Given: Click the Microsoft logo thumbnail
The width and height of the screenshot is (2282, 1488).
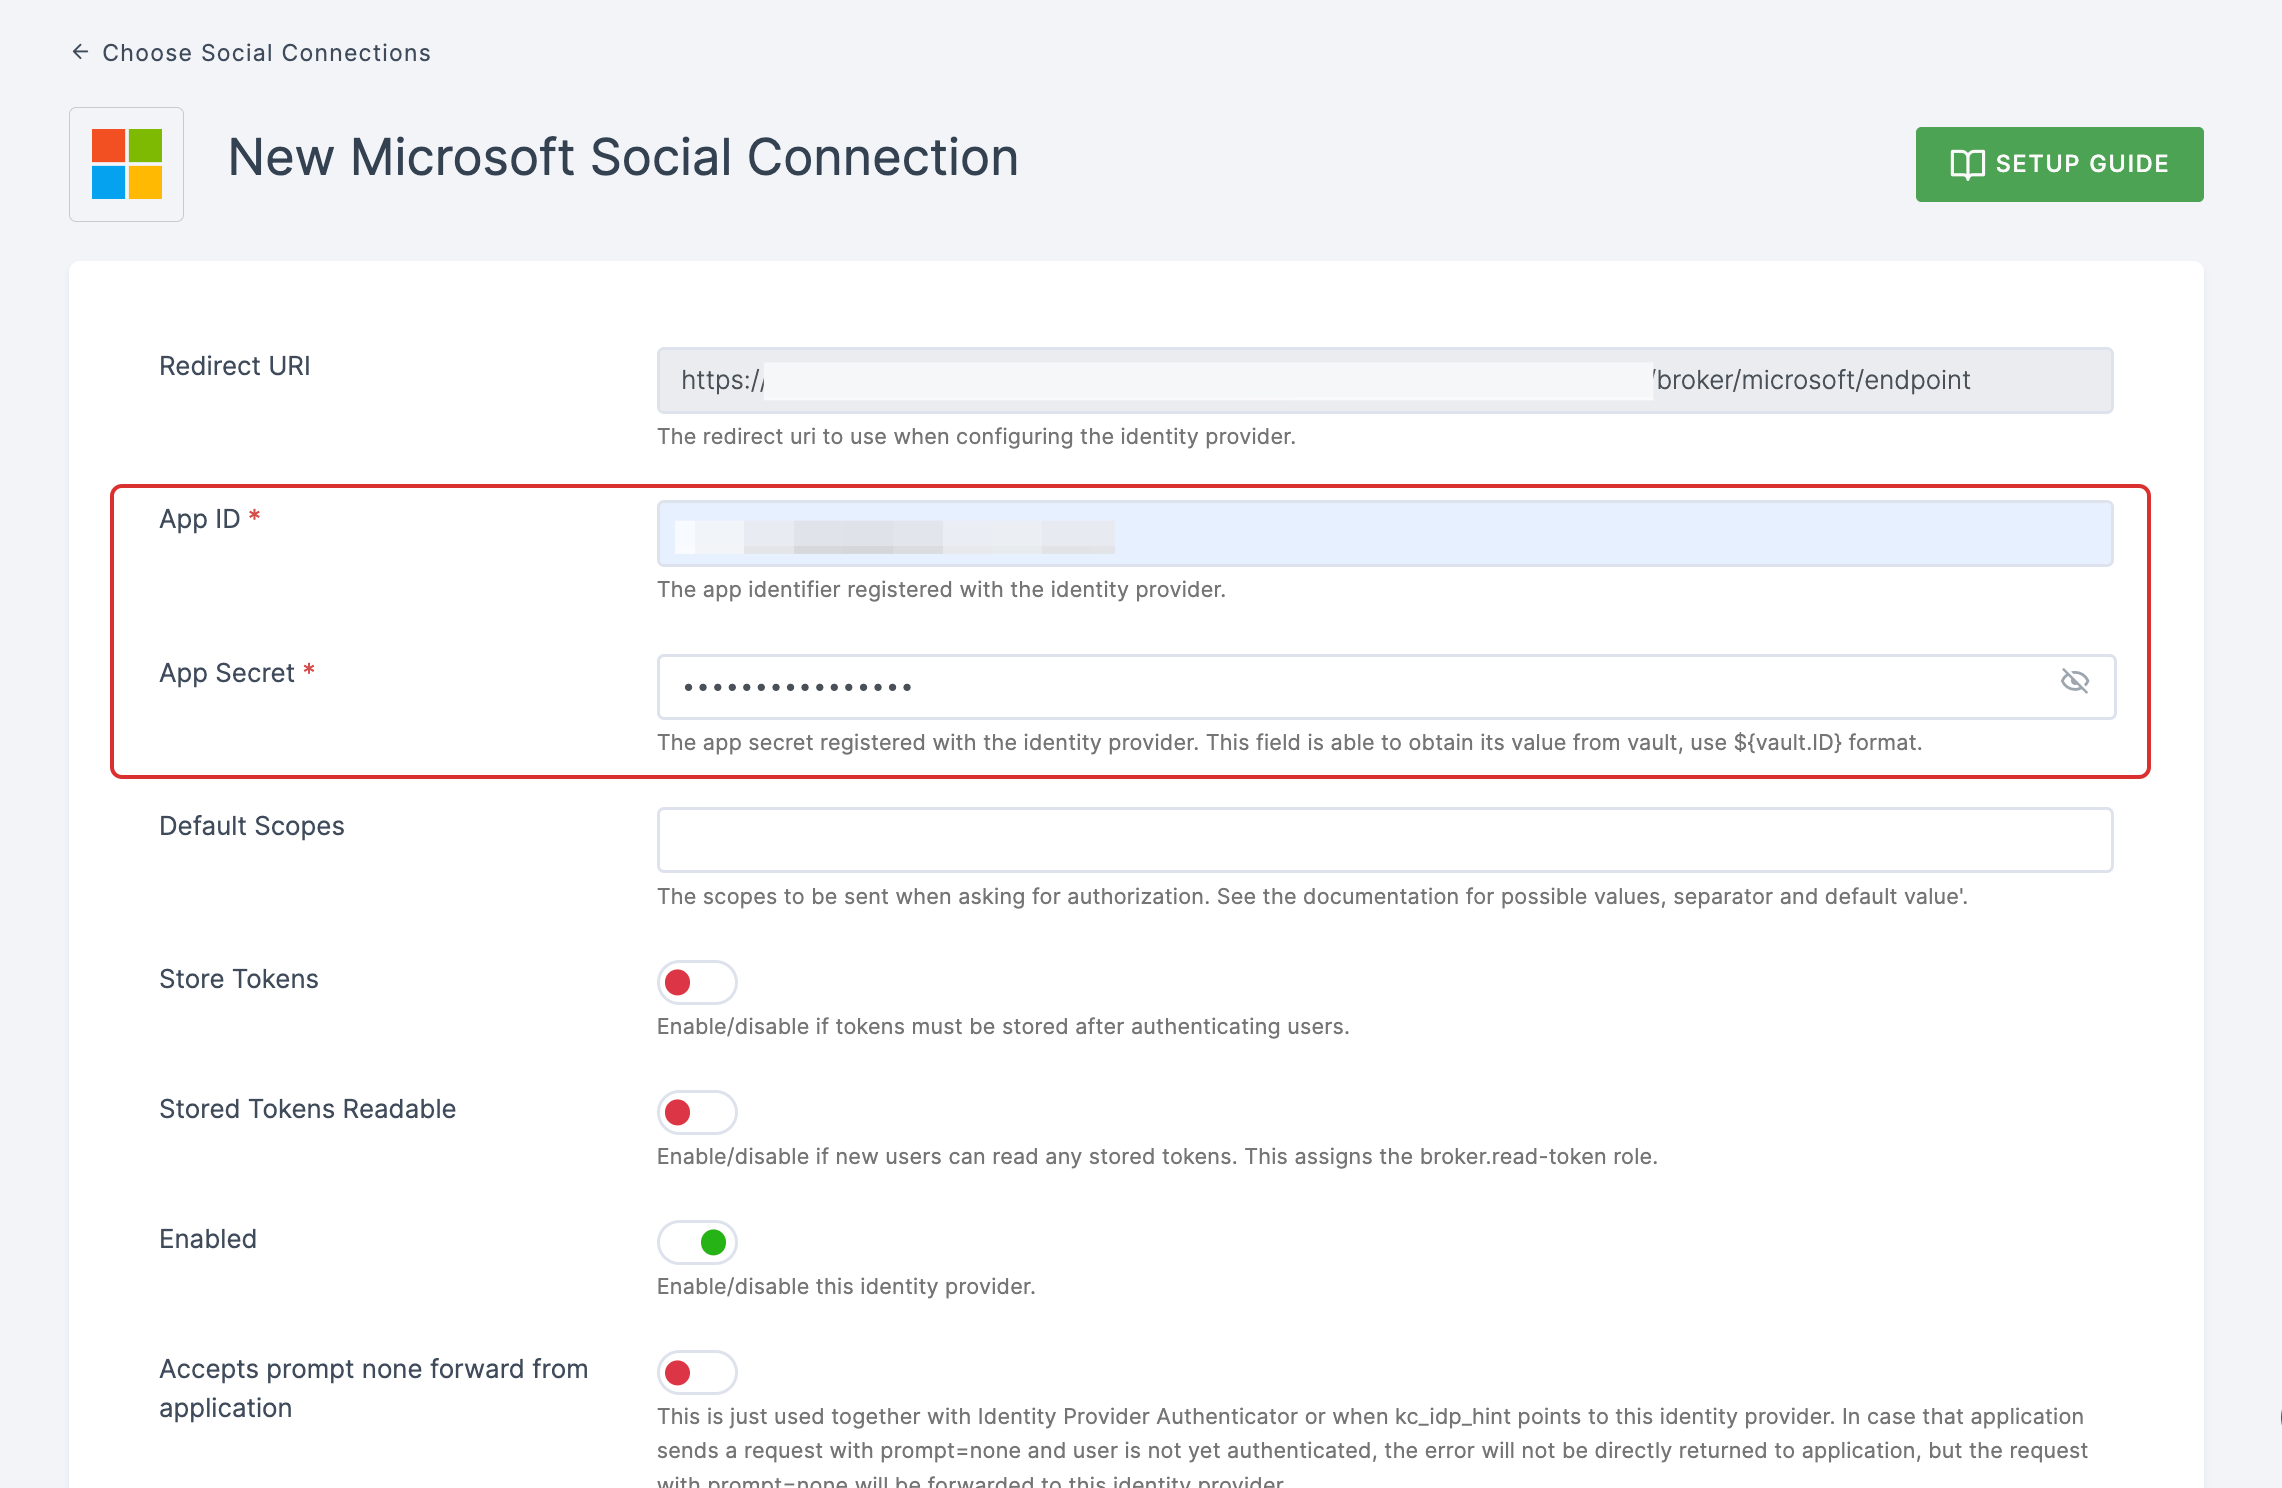Looking at the screenshot, I should click(x=126, y=164).
